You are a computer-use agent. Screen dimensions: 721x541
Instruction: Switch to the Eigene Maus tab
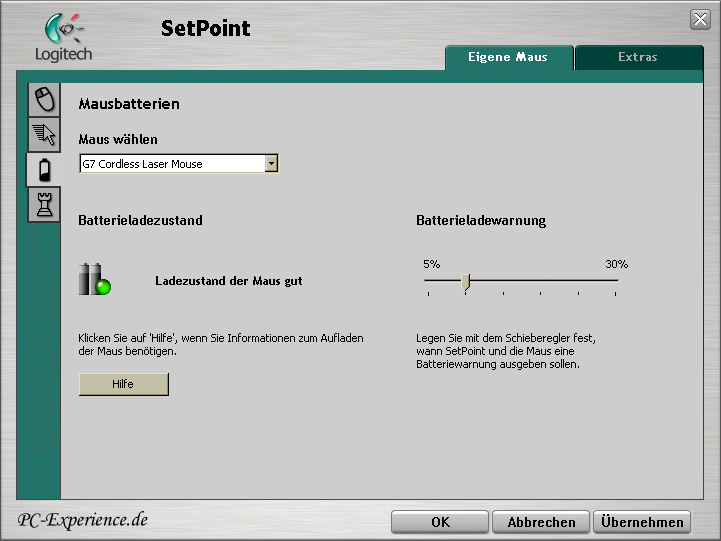tap(509, 57)
